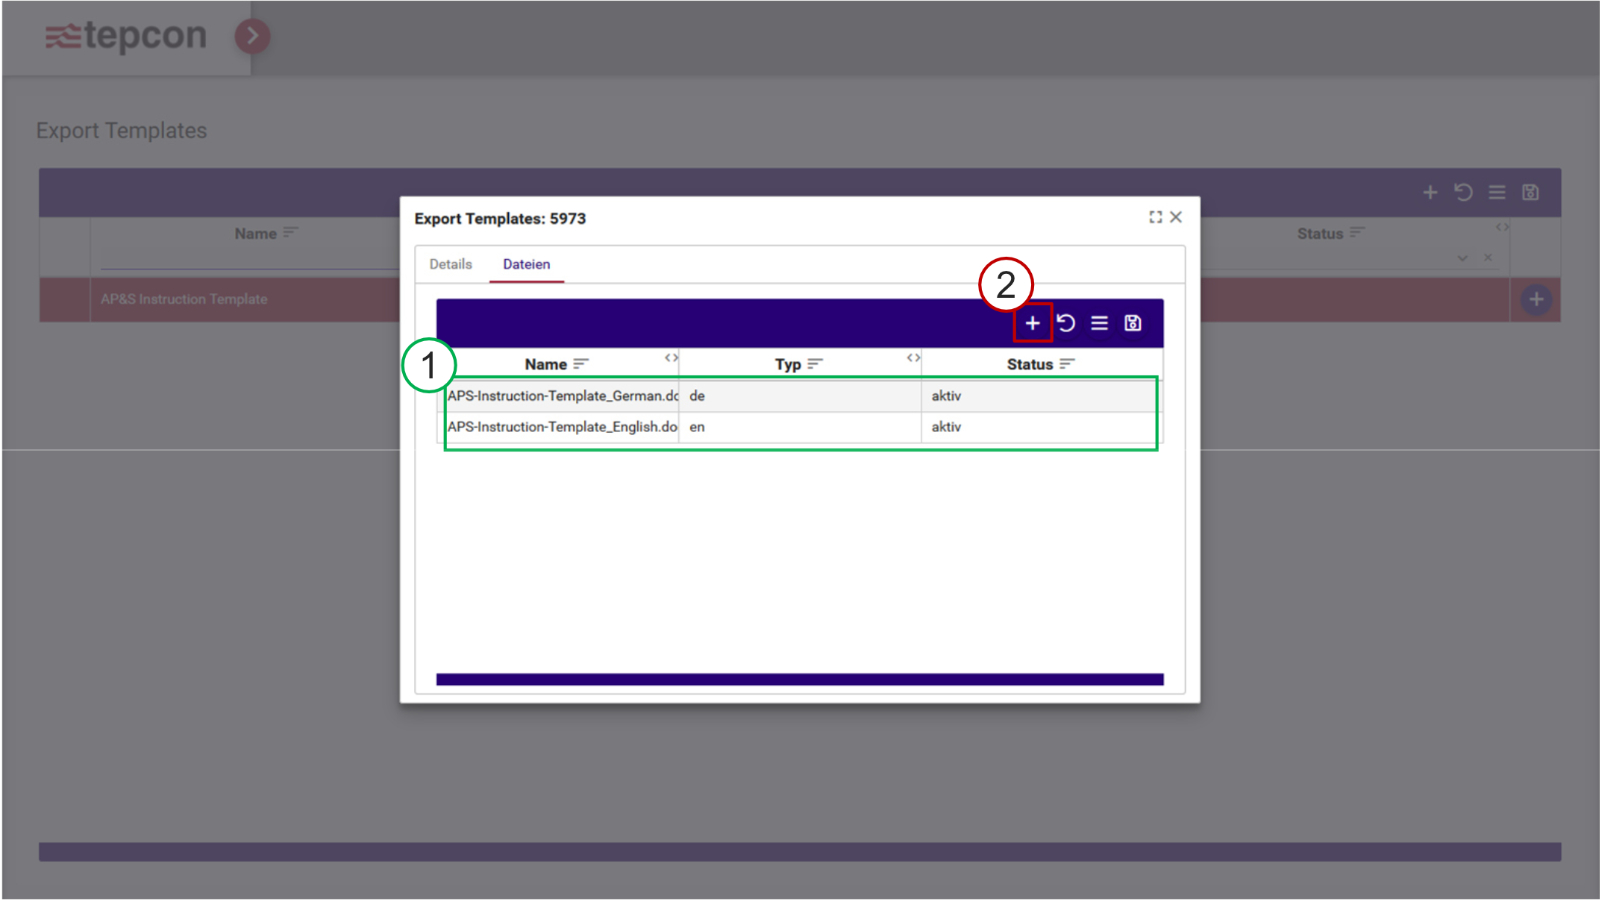
Task: Select the Dateien tab
Action: (x=526, y=264)
